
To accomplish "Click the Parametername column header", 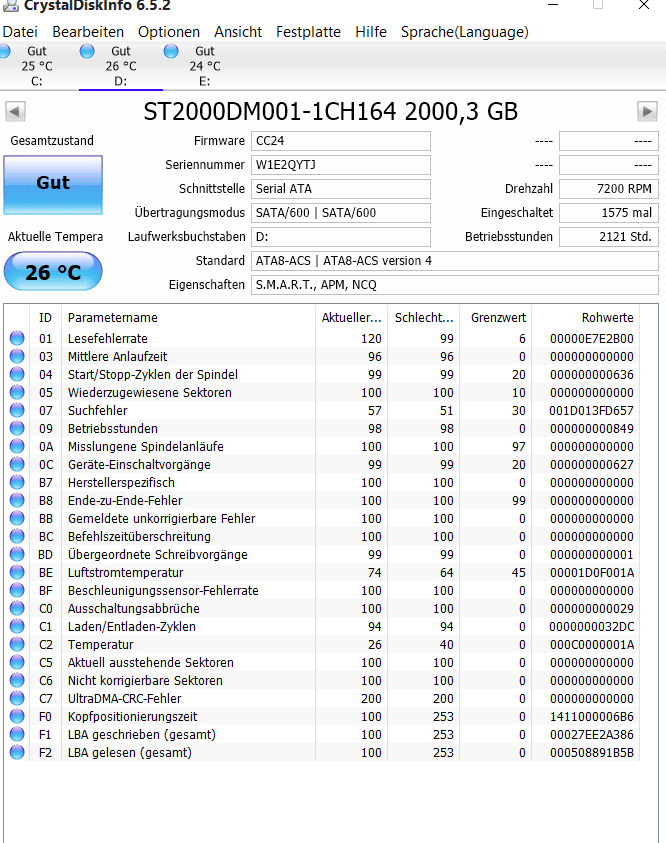I will [188, 318].
